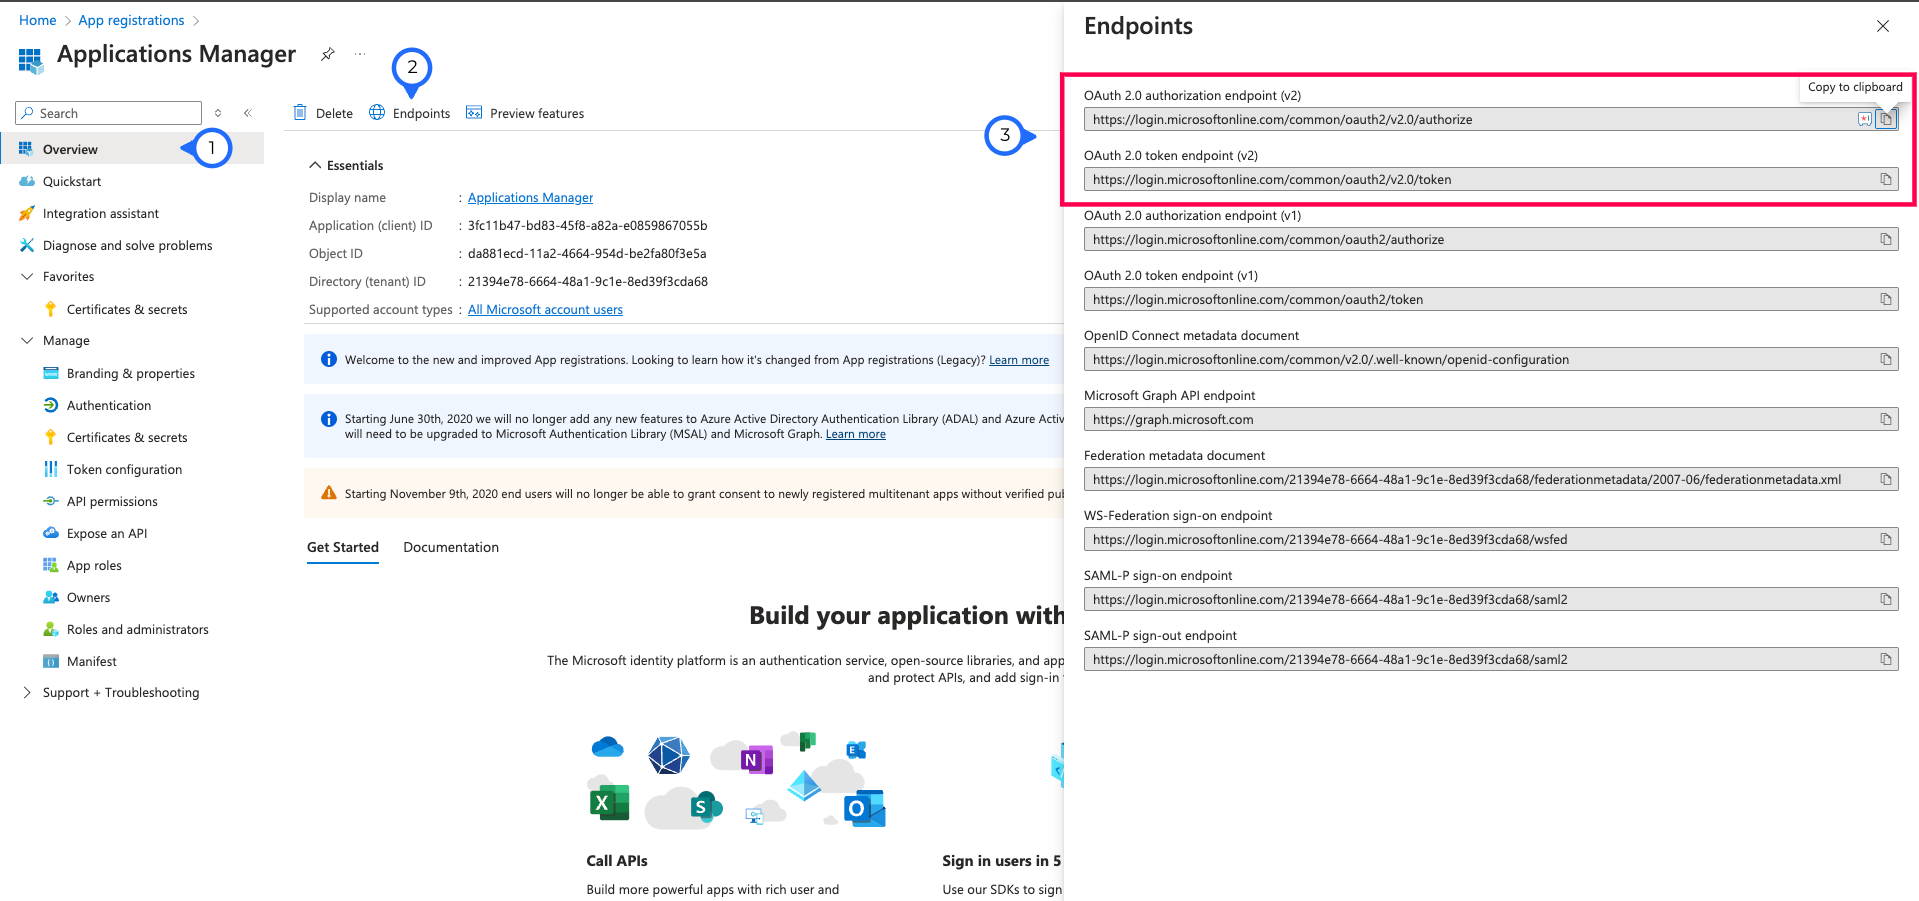The width and height of the screenshot is (1919, 901).
Task: Collapse the Essentials section
Action: tap(315, 165)
